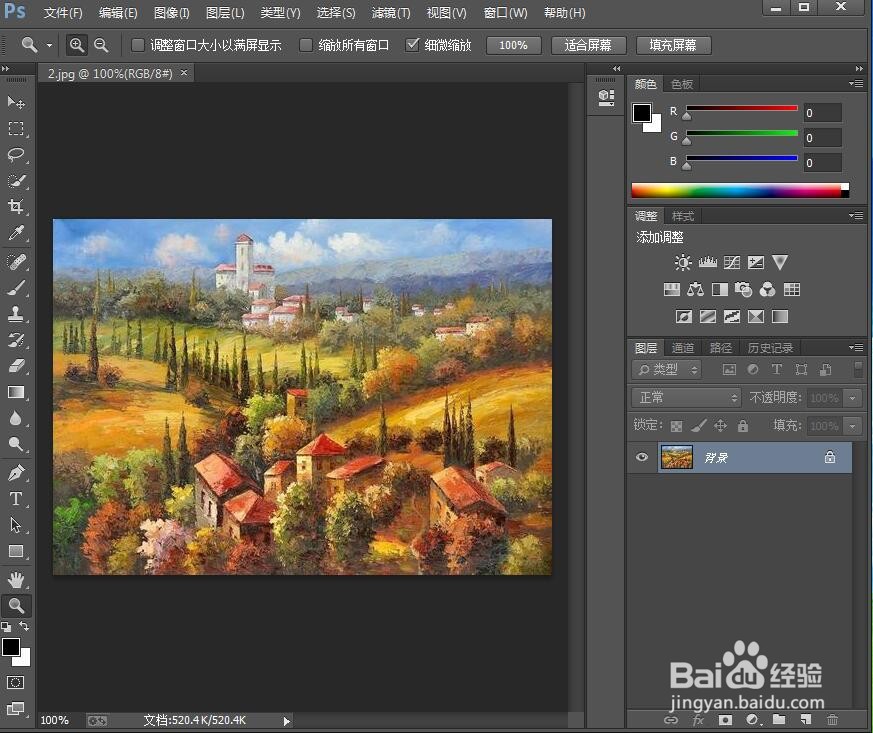Delete layer with trash icon
The width and height of the screenshot is (873, 733).
coord(832,720)
